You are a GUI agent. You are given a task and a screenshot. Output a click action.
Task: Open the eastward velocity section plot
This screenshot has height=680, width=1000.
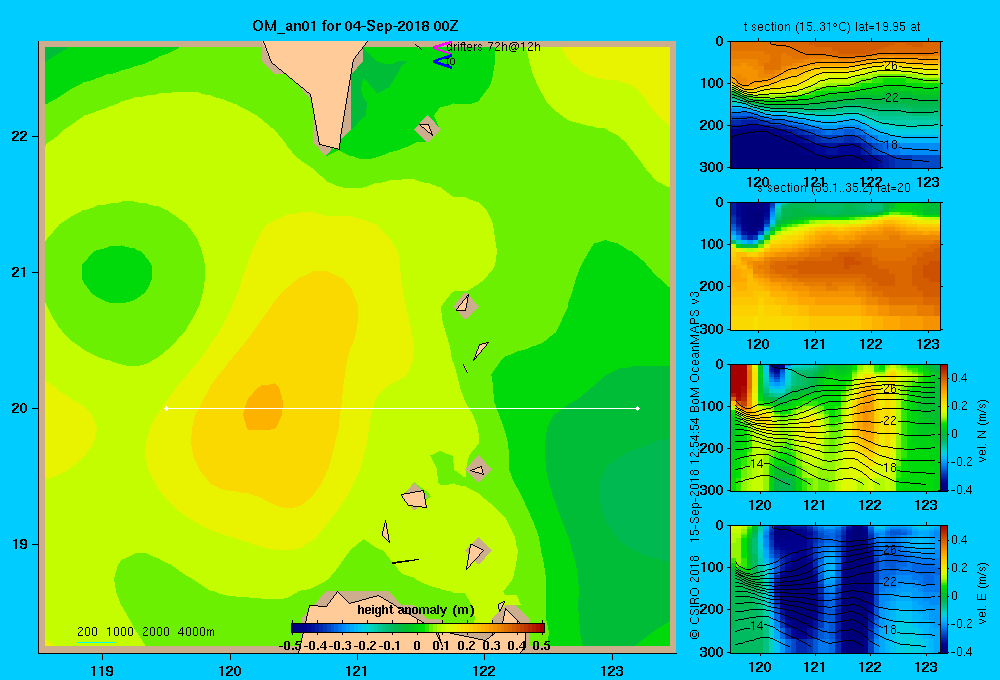835,589
